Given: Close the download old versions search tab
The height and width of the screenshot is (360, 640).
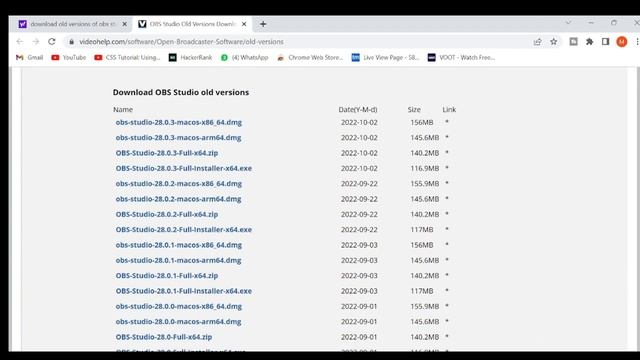Looking at the screenshot, I should (125, 24).
